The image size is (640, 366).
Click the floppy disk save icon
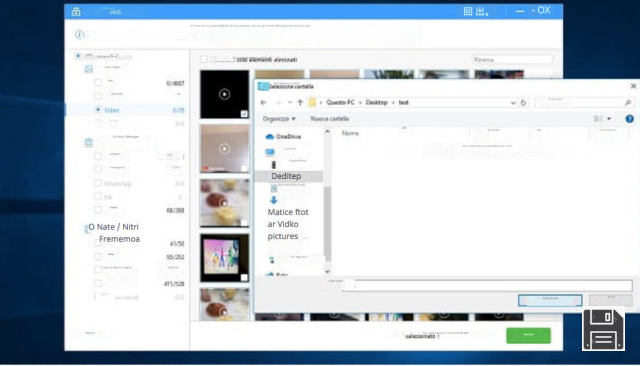pyautogui.click(x=603, y=330)
